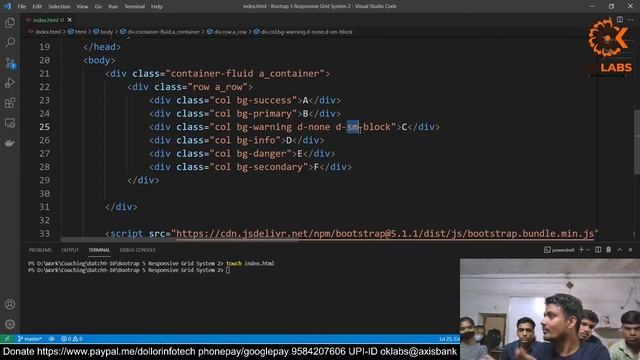Click html in the breadcrumb
The image size is (640, 360).
coord(80,32)
